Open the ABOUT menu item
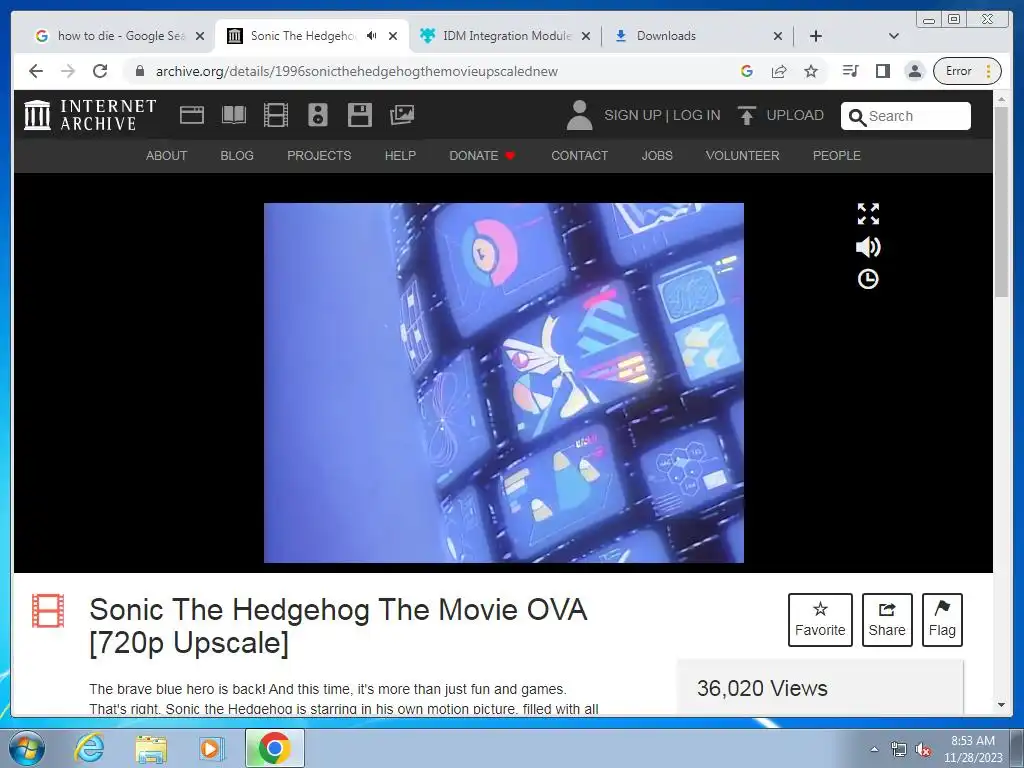The width and height of the screenshot is (1024, 768). coord(167,155)
